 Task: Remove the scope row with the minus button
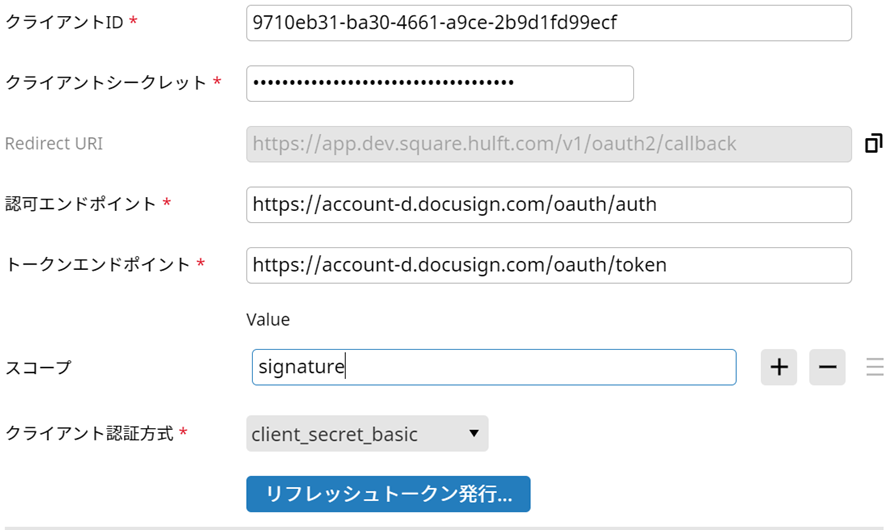827,367
